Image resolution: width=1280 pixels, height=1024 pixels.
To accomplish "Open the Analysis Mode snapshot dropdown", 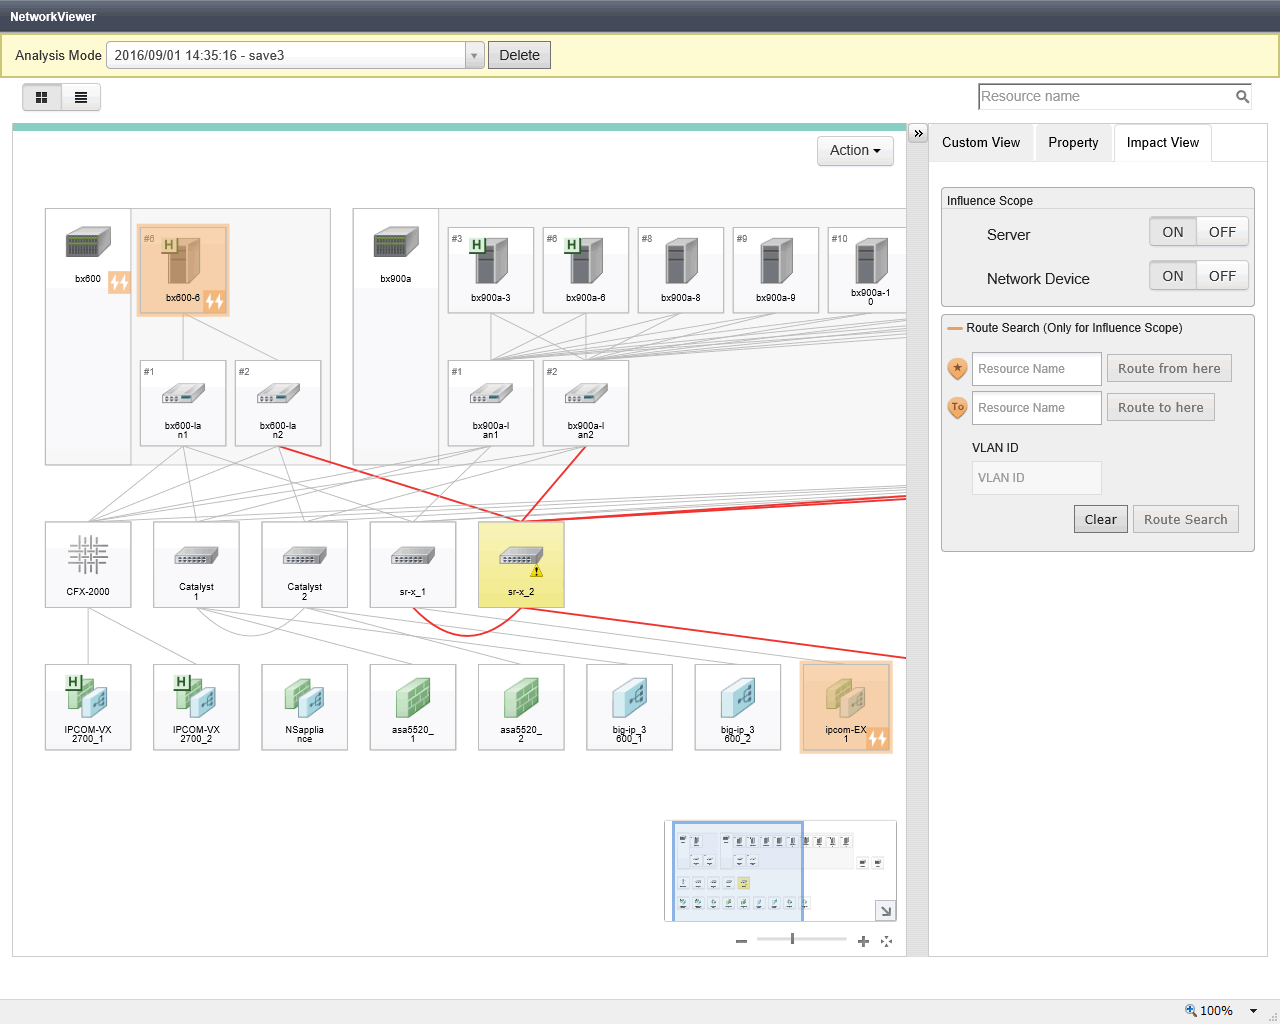I will 475,56.
